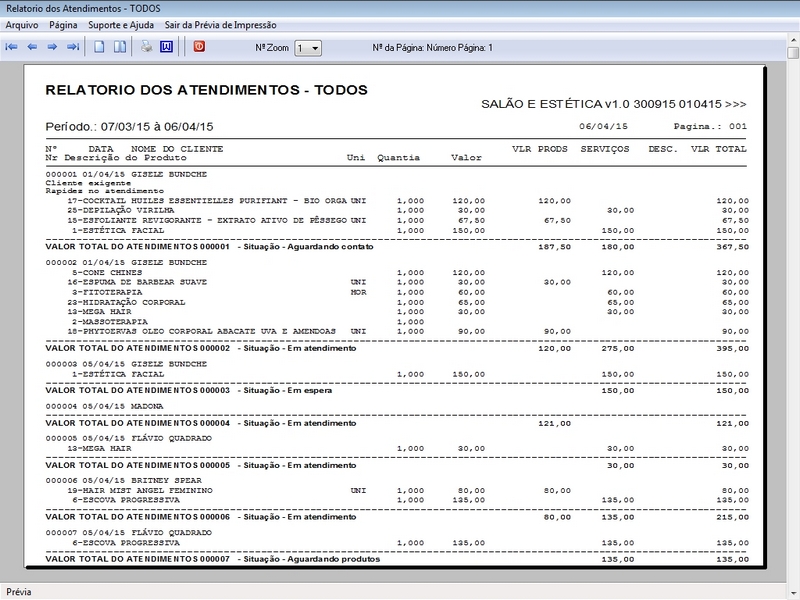This screenshot has width=800, height=600.
Task: Click the vertical scrollbar thumb
Action: click(x=793, y=53)
